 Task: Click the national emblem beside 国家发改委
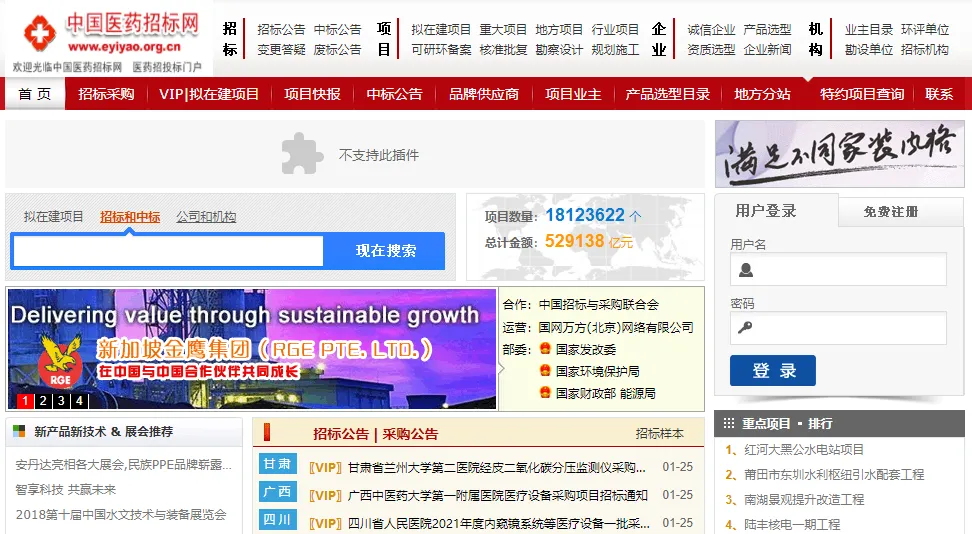coord(544,350)
